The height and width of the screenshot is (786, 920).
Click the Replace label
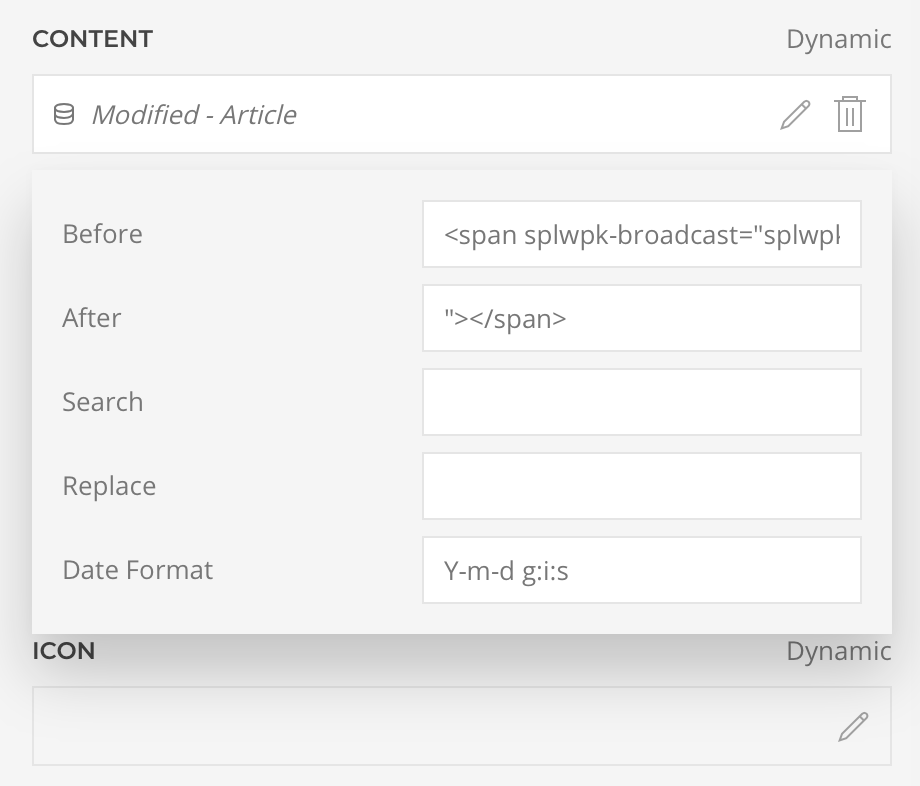pyautogui.click(x=109, y=486)
